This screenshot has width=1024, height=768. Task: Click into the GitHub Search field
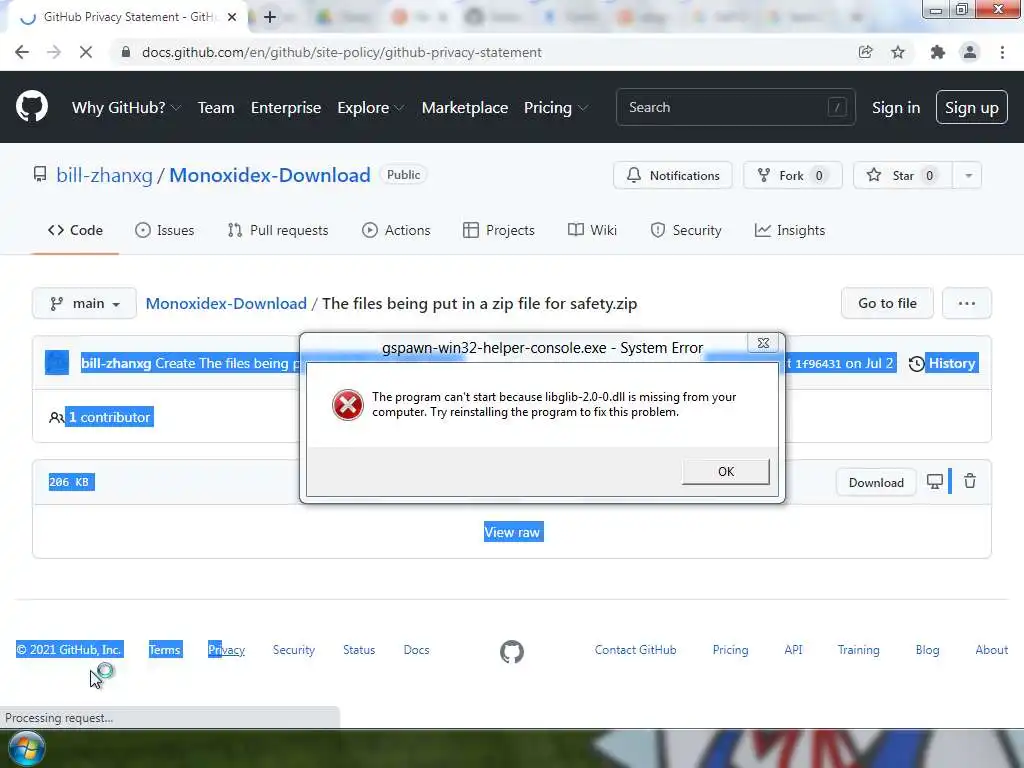click(735, 107)
